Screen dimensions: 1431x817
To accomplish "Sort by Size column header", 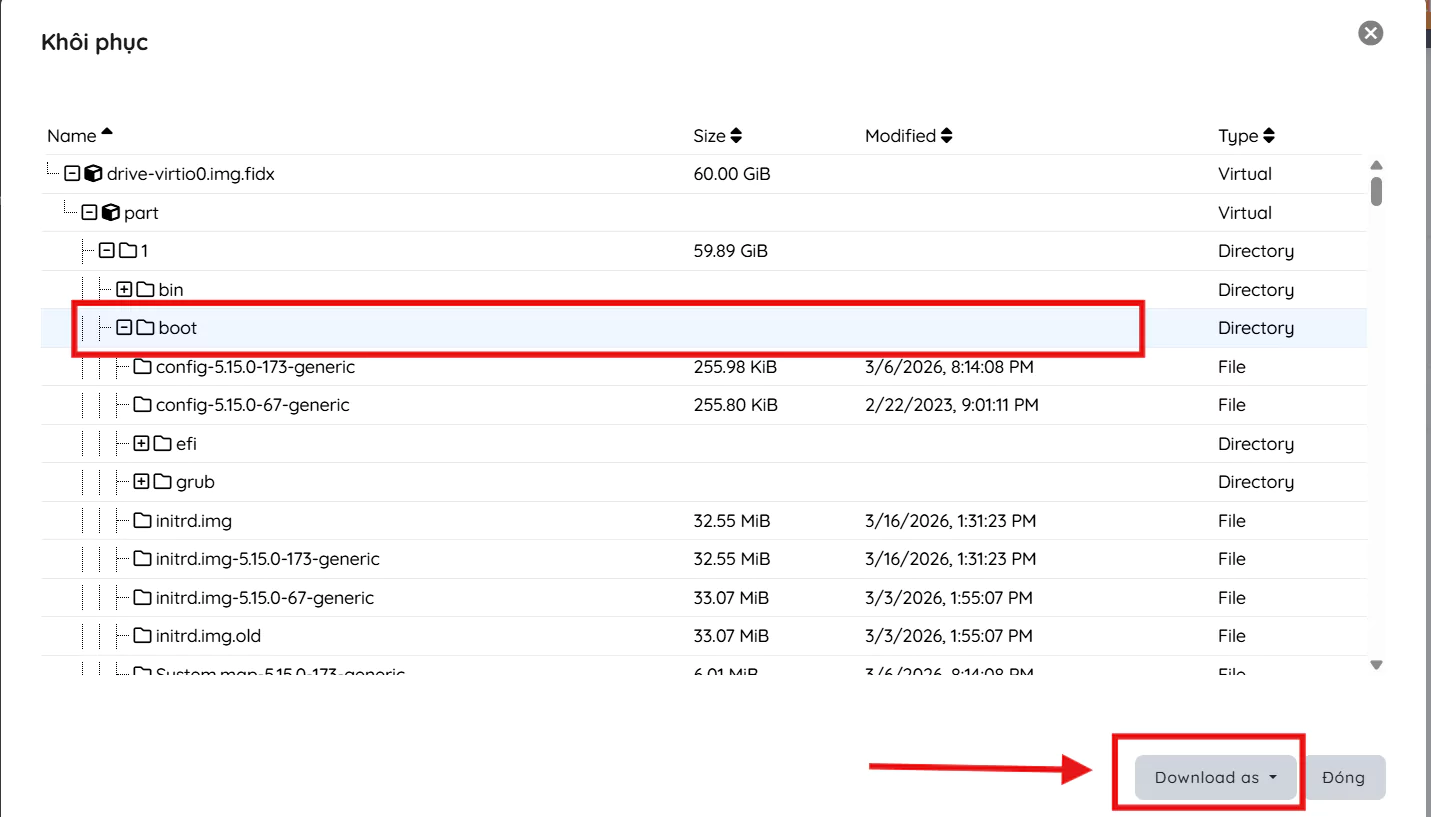I will (x=709, y=136).
